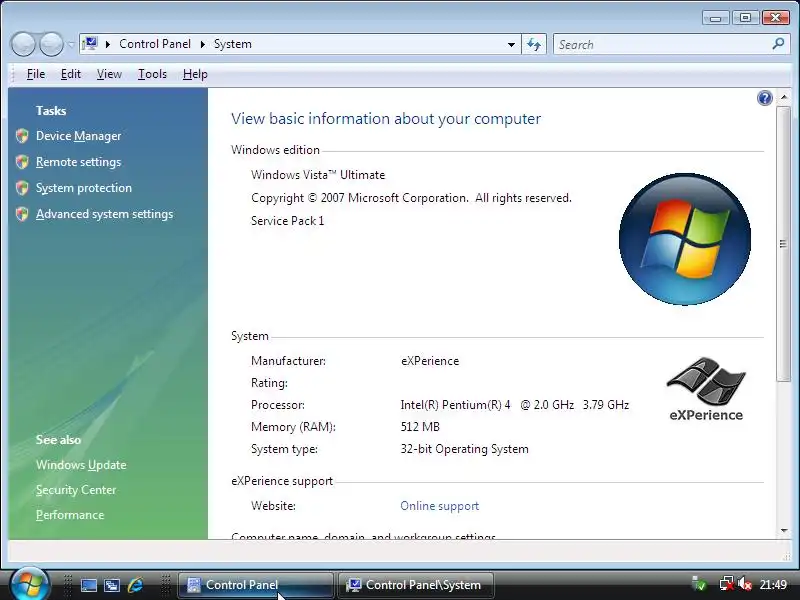This screenshot has width=800, height=600.
Task: Select the eXPerience manufacturer value
Action: click(x=430, y=361)
